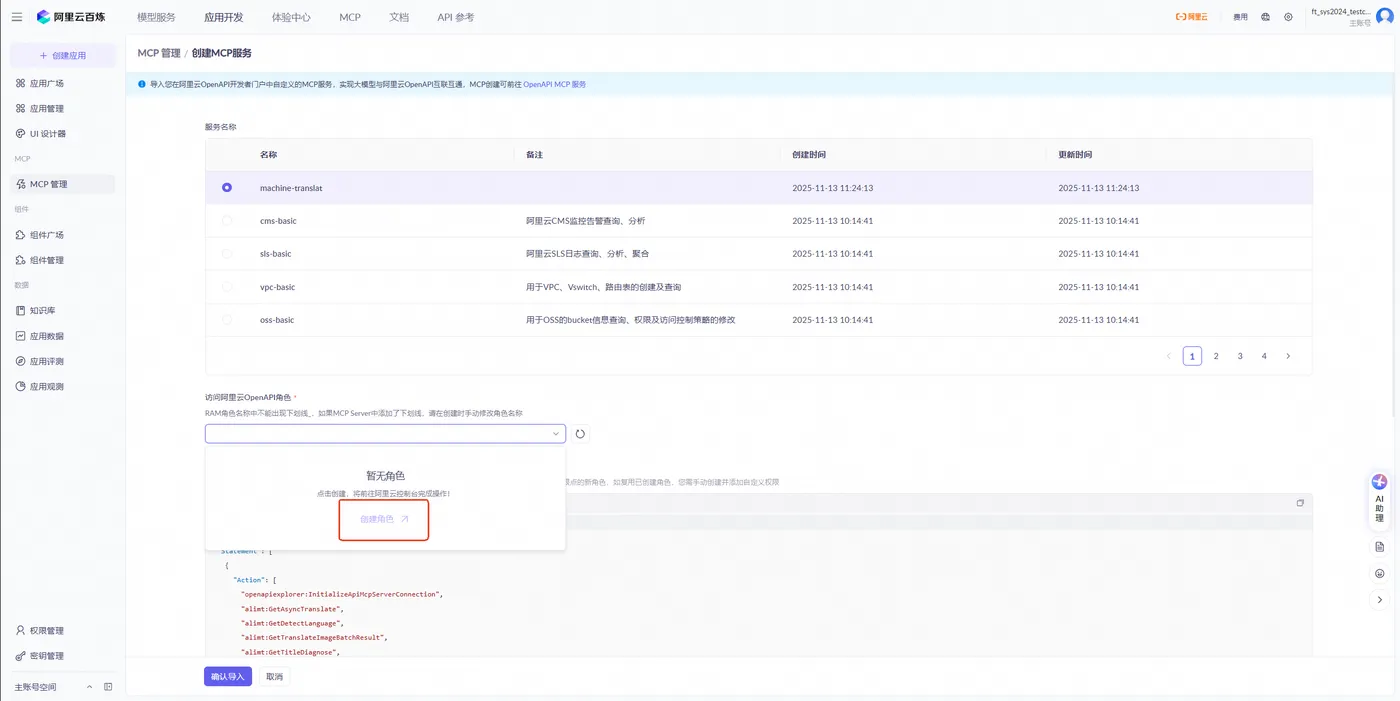Copy the policy code with copy icon
The height and width of the screenshot is (701, 1400).
tap(1300, 503)
